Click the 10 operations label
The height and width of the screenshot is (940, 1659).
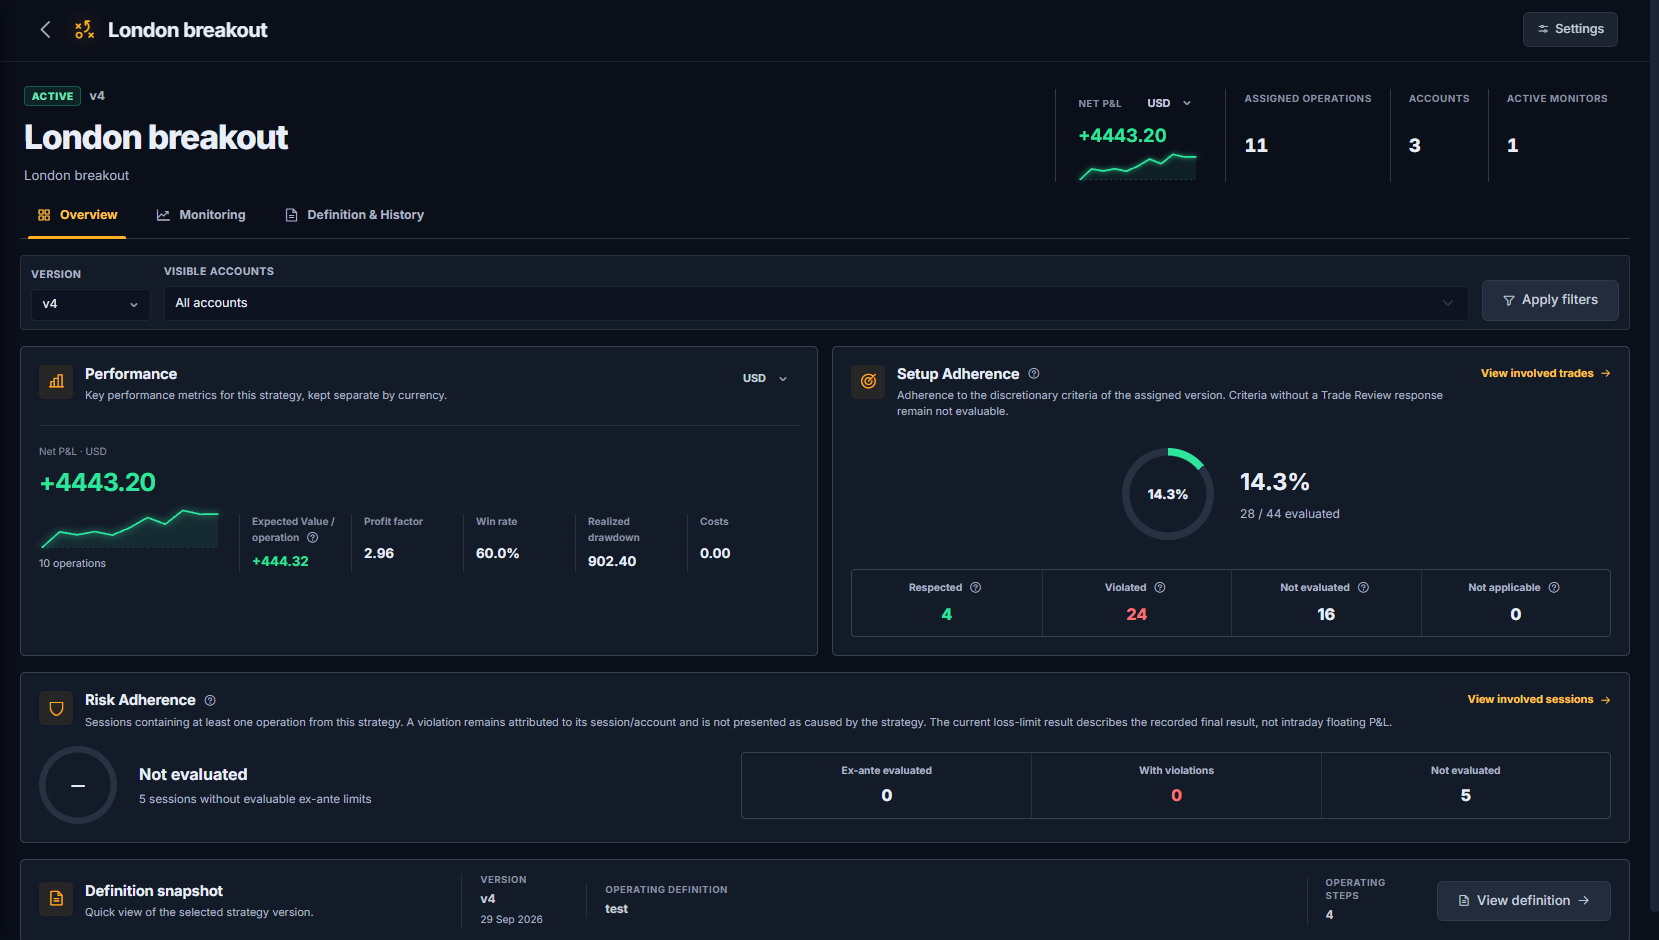72,564
